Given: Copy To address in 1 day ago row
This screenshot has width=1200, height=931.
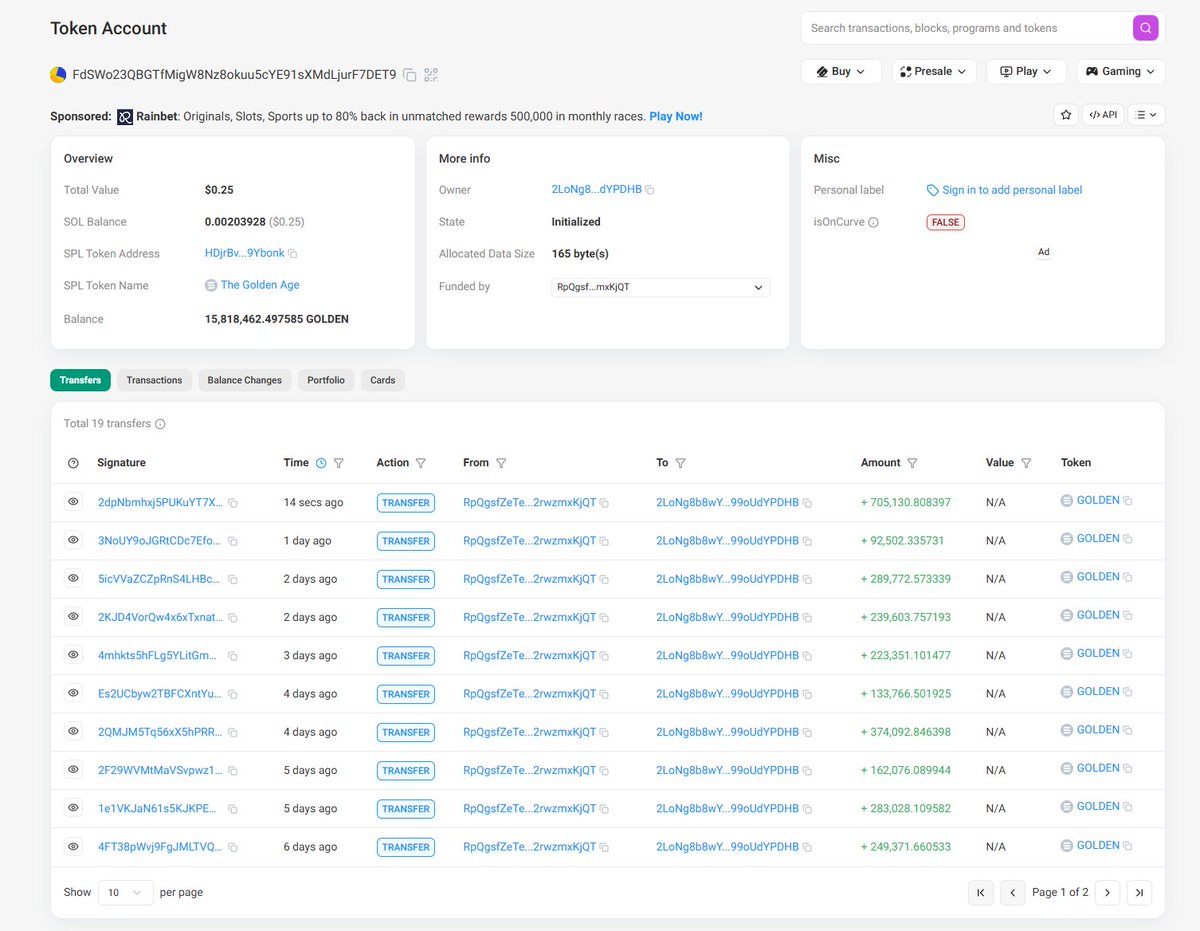Looking at the screenshot, I should click(807, 541).
